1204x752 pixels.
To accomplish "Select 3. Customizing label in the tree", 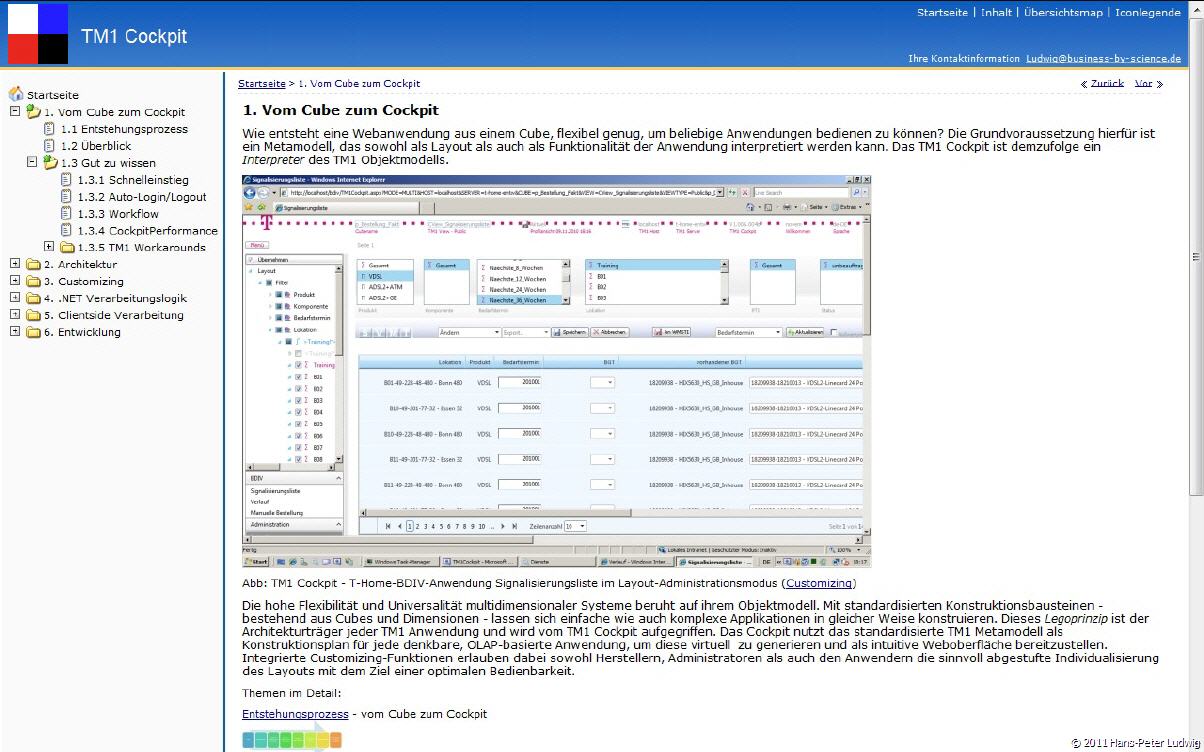I will [84, 282].
